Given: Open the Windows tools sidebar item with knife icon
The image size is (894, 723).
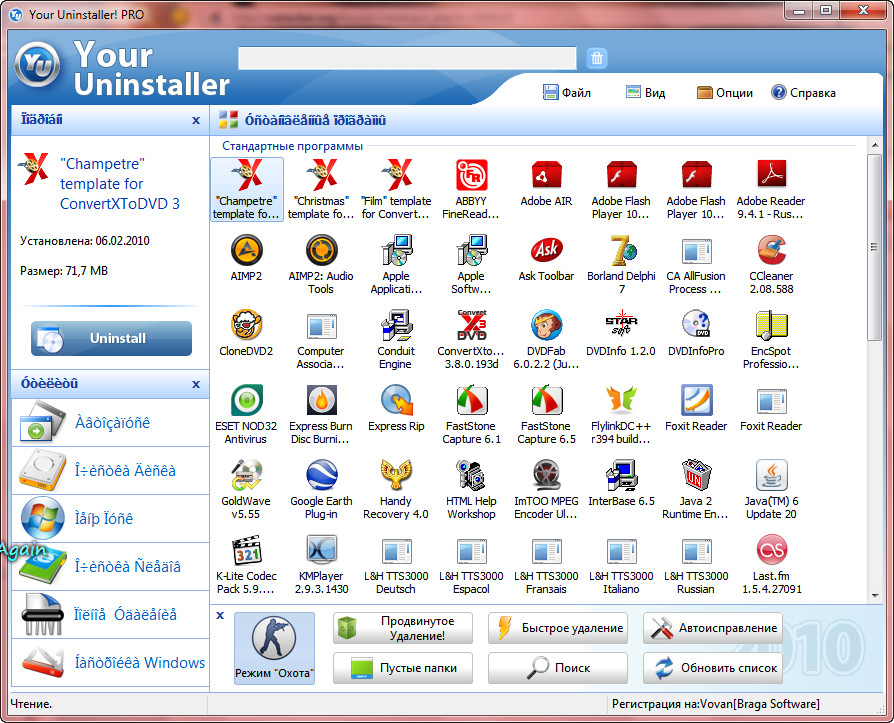Looking at the screenshot, I should coord(110,663).
